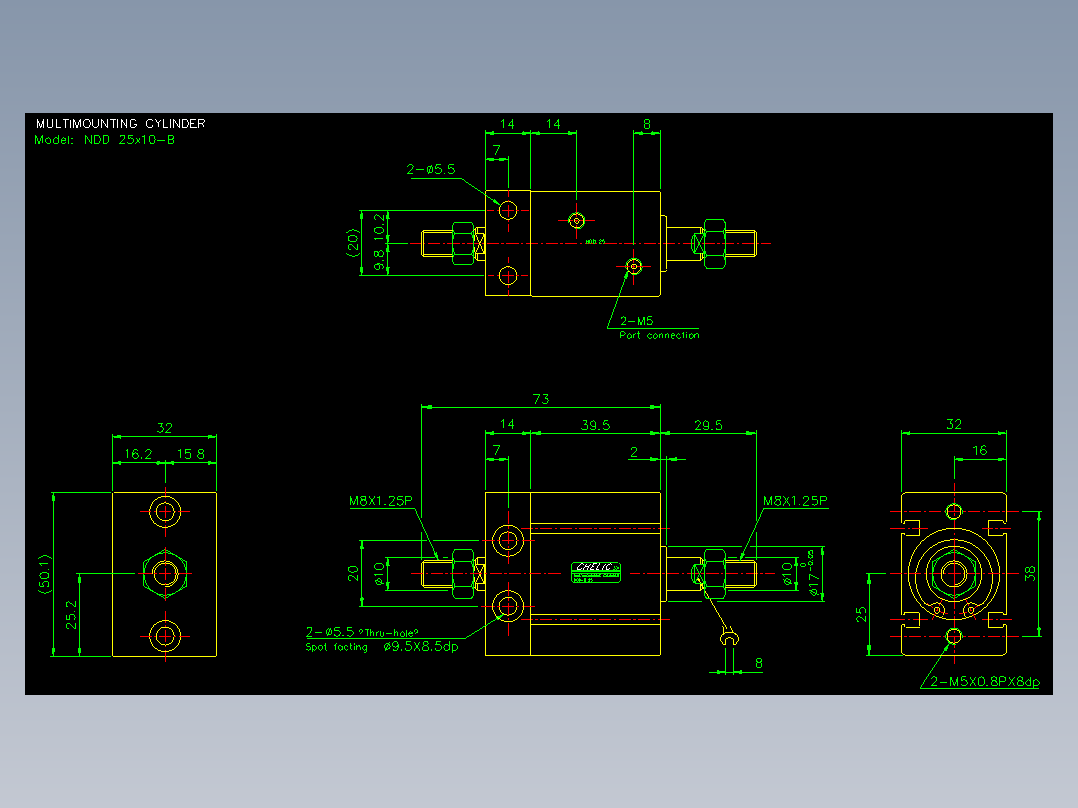Select the "15 8" dimension value
The width and height of the screenshot is (1078, 808).
(191, 454)
